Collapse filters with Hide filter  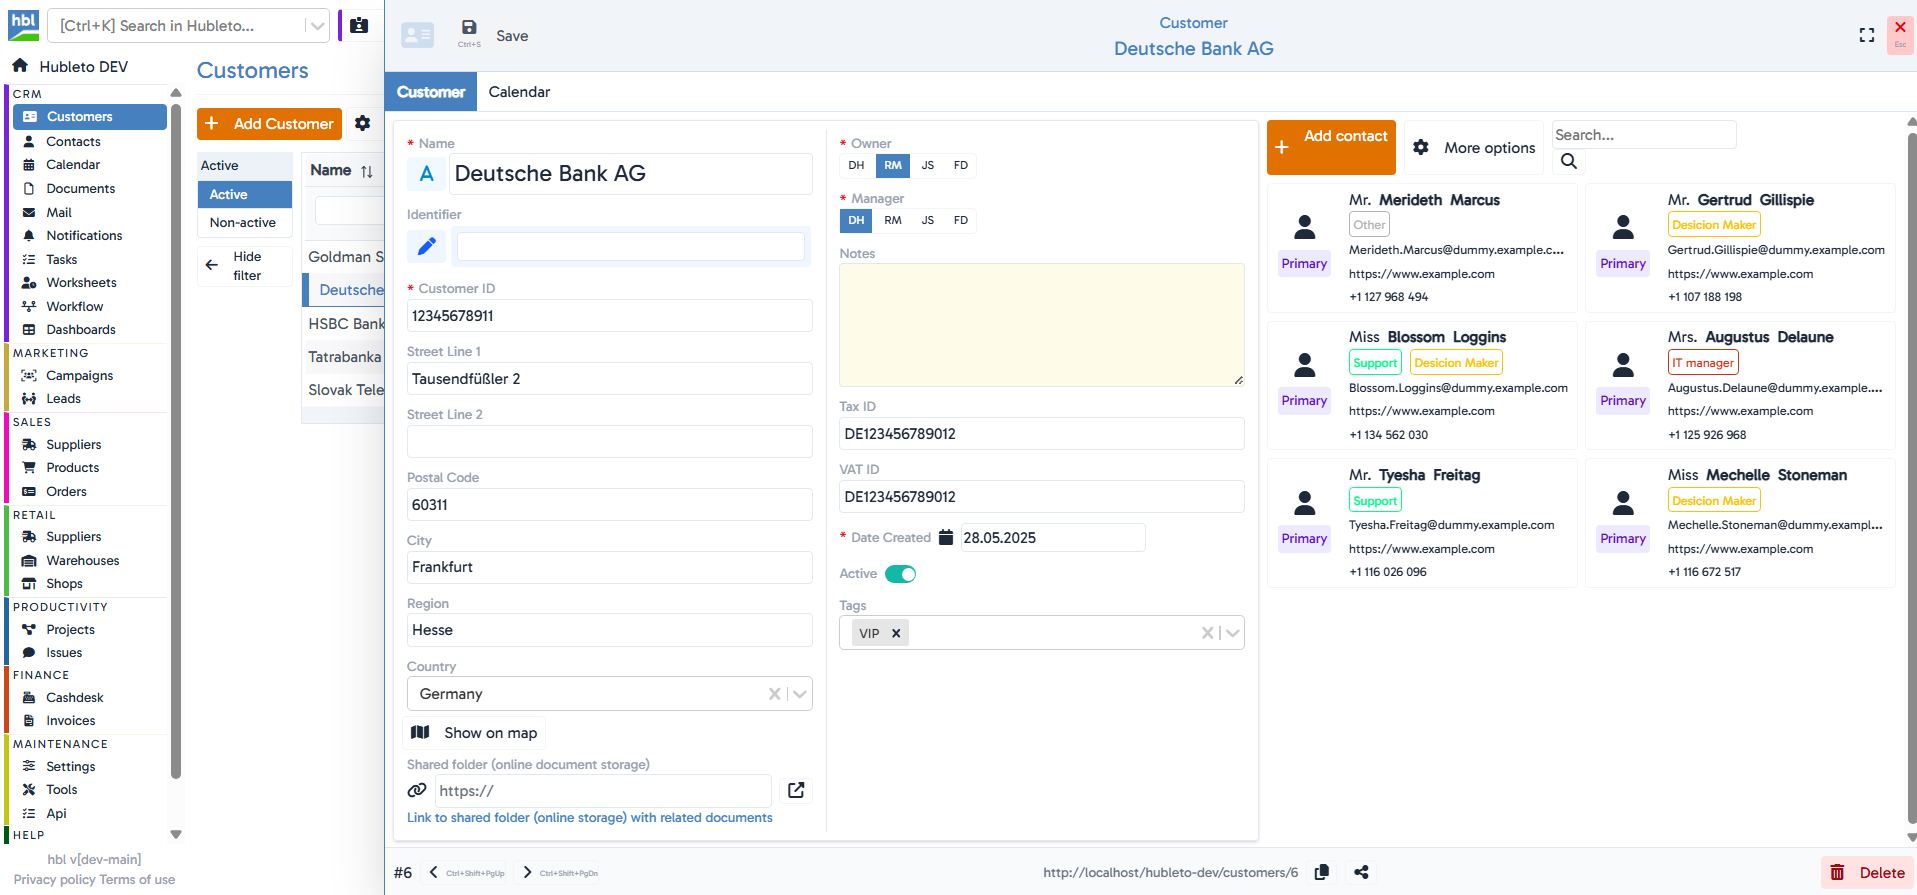(244, 266)
